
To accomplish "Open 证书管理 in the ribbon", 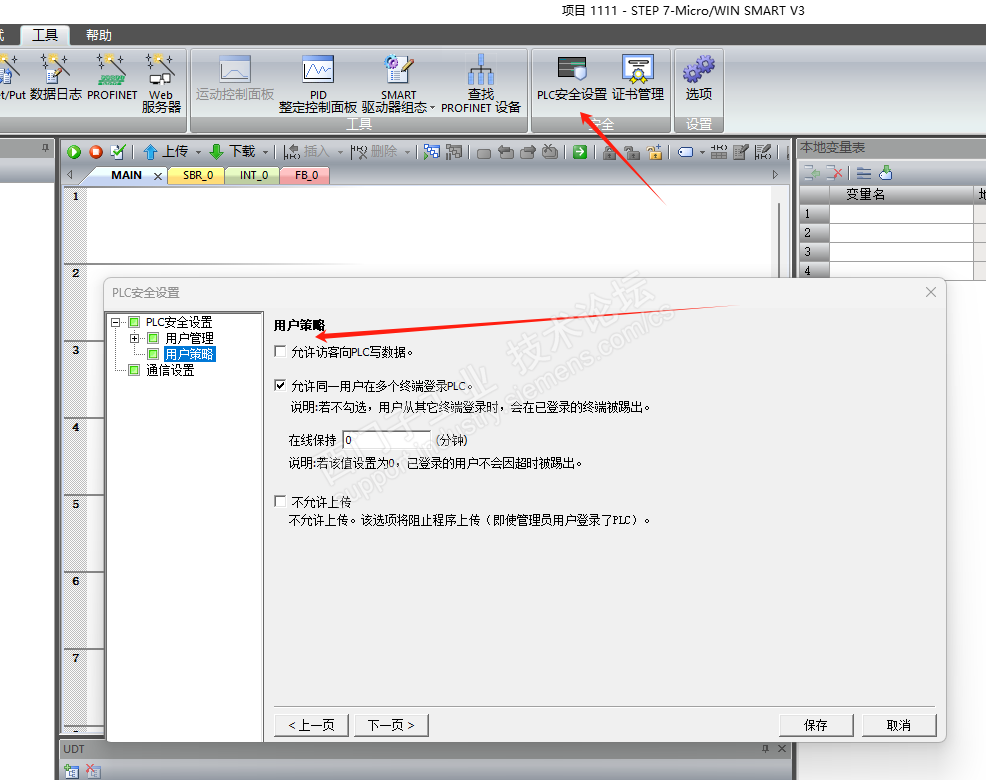I will click(x=638, y=78).
